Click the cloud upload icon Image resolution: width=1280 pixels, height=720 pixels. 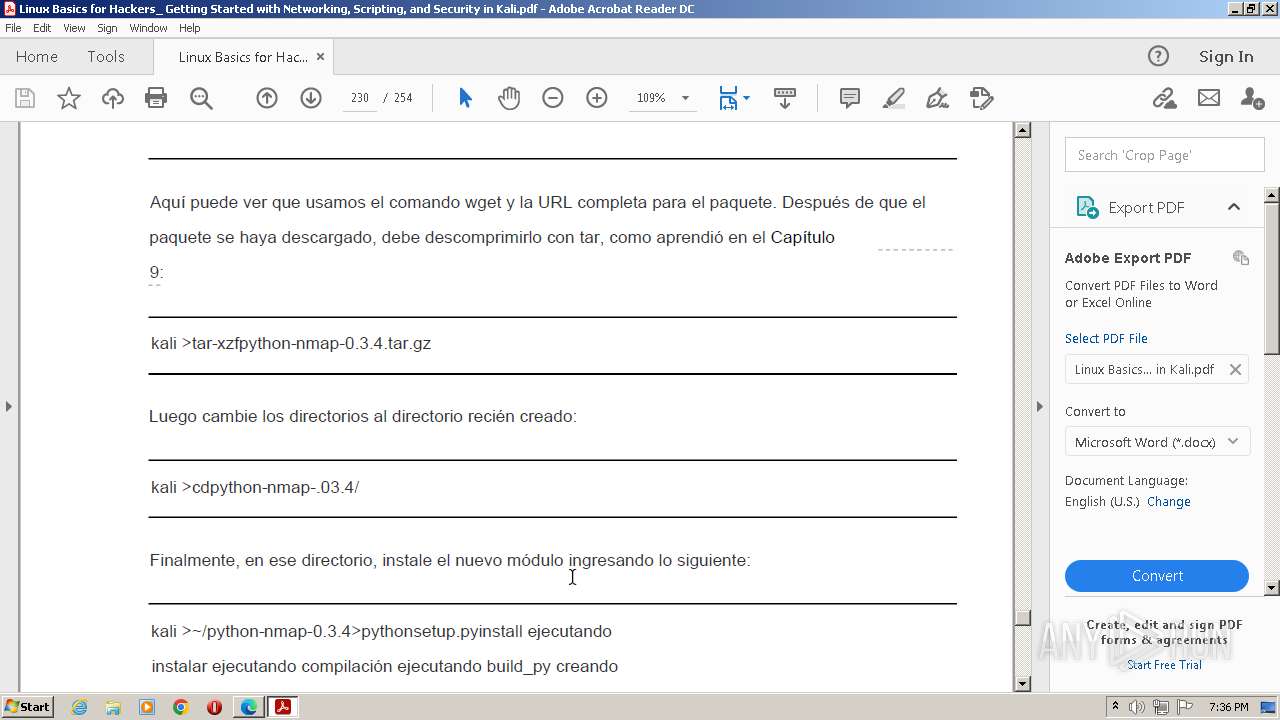pyautogui.click(x=113, y=98)
